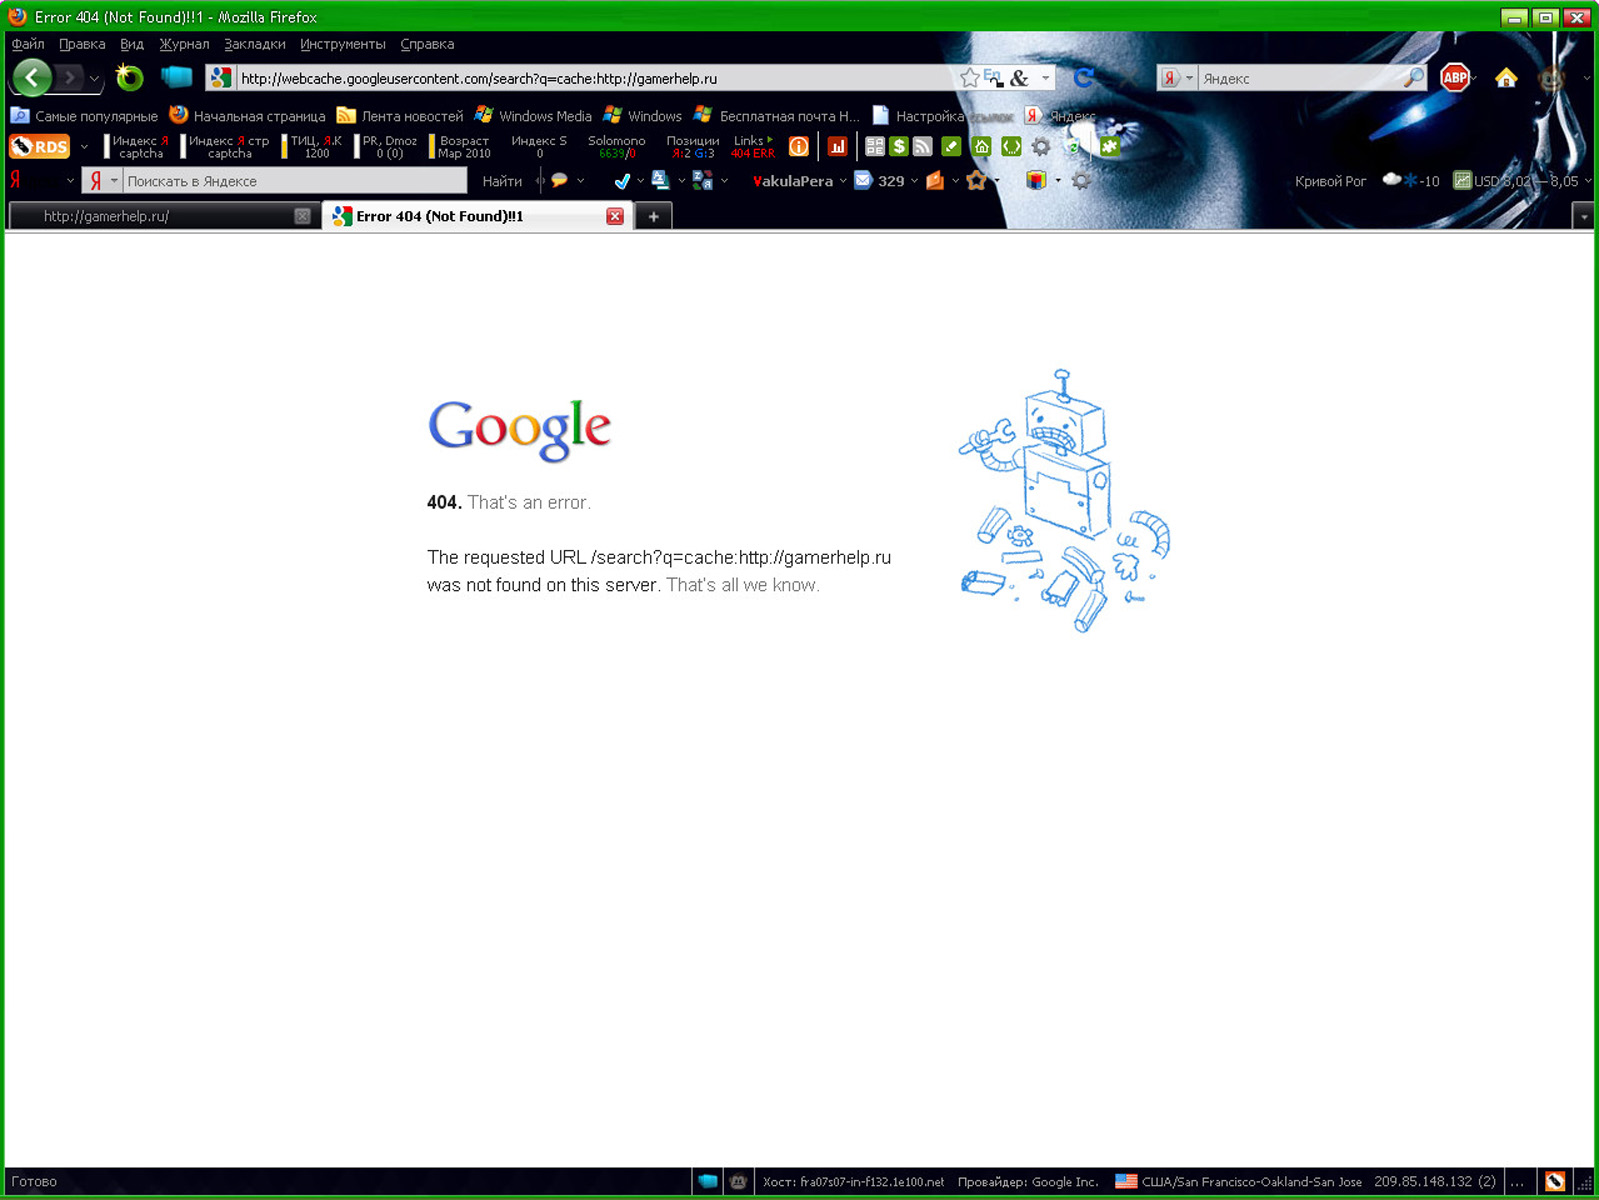Open Yandex mail with 329 messages
Viewport: 1599px width, 1200px height.
click(879, 181)
